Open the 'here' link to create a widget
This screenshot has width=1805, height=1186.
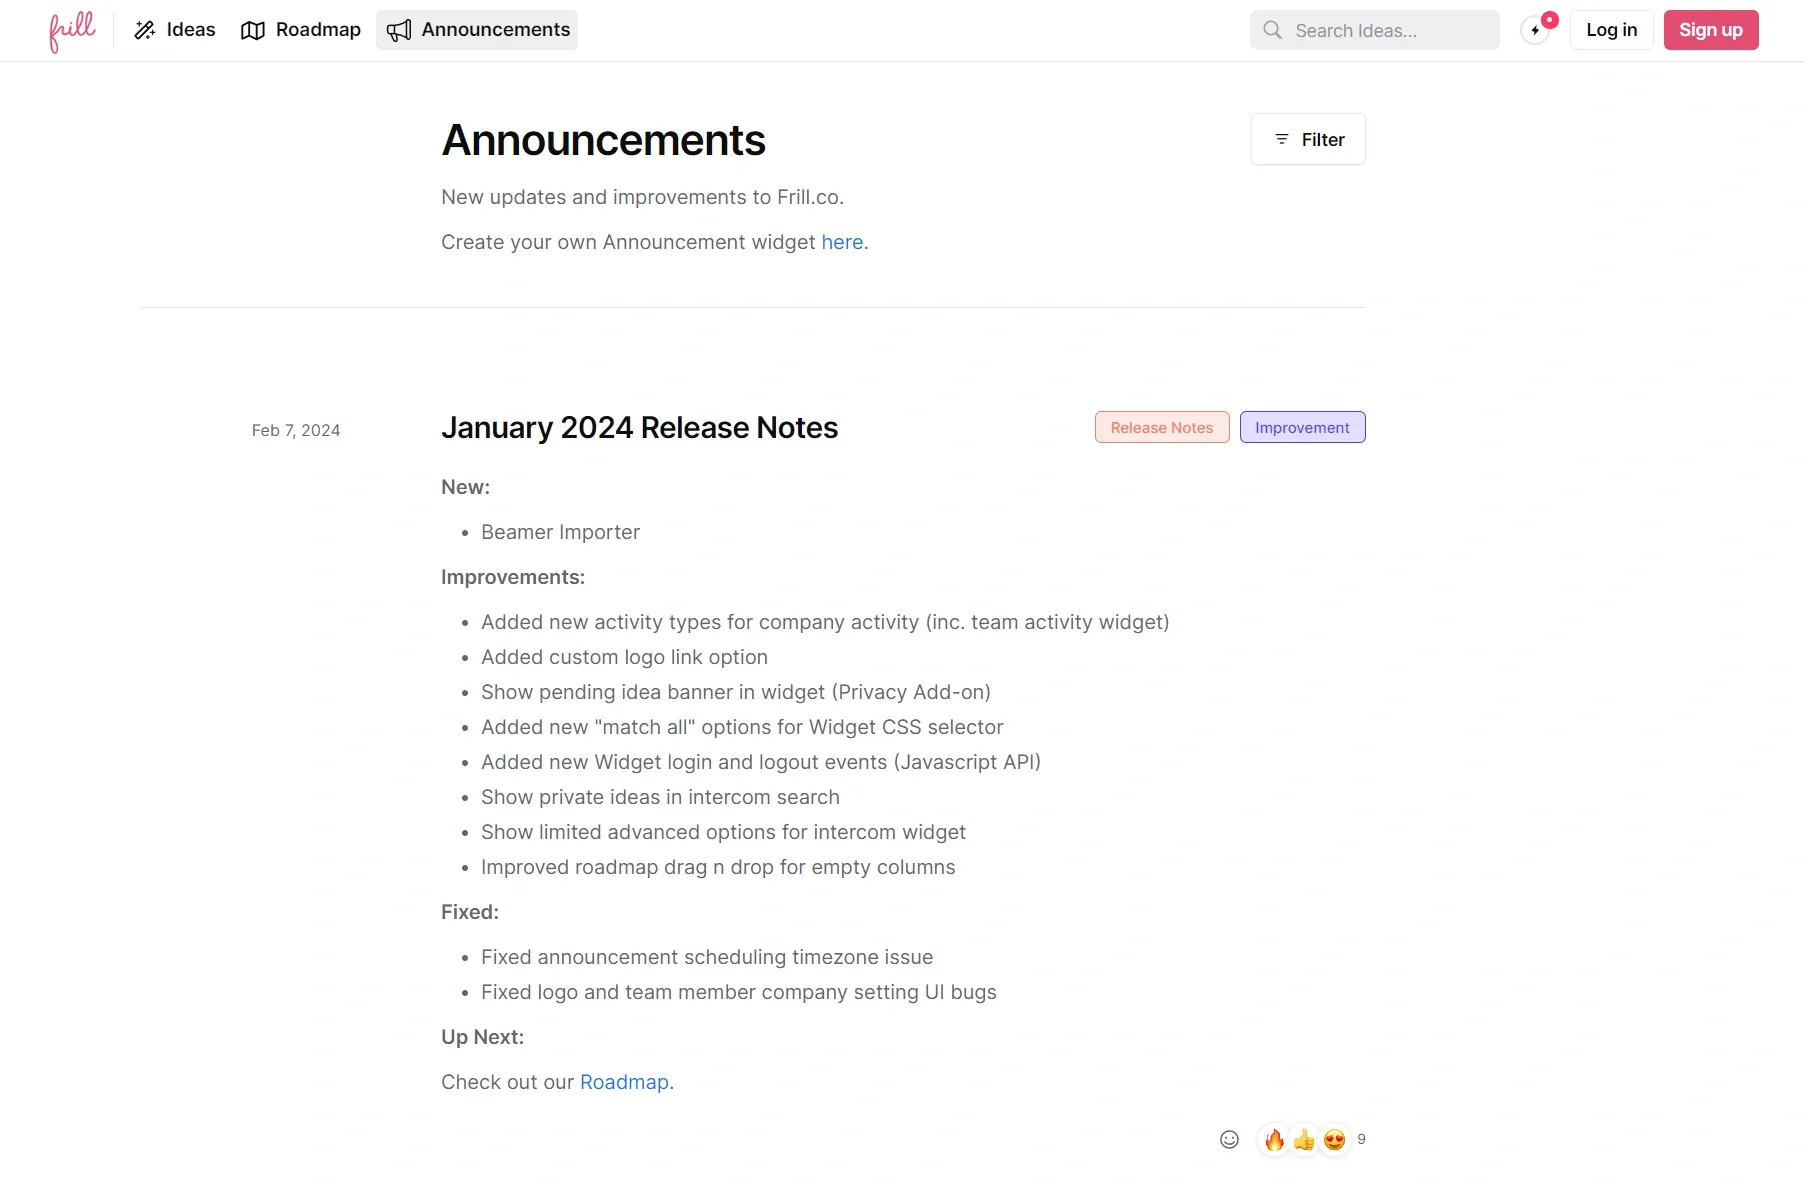841,242
